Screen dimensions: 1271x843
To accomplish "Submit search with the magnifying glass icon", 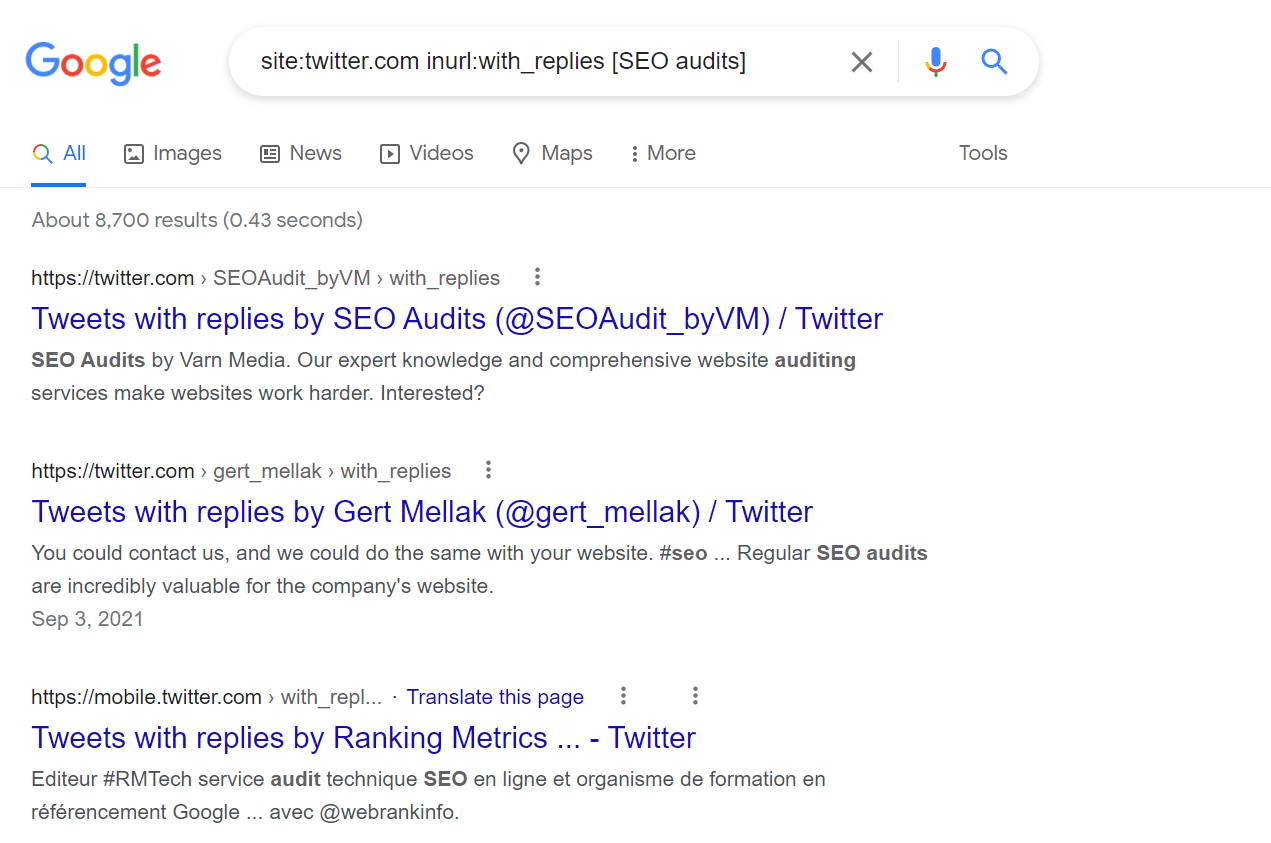I will 994,62.
